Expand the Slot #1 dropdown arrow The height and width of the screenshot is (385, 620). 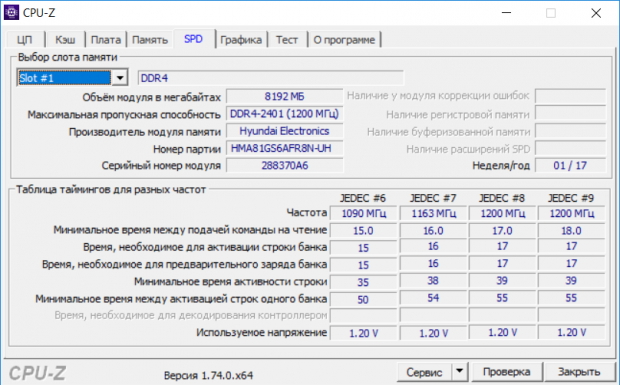click(120, 78)
